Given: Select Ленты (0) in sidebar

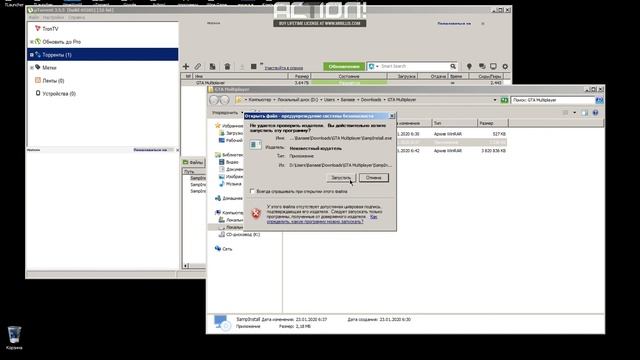Looking at the screenshot, I should (53, 81).
